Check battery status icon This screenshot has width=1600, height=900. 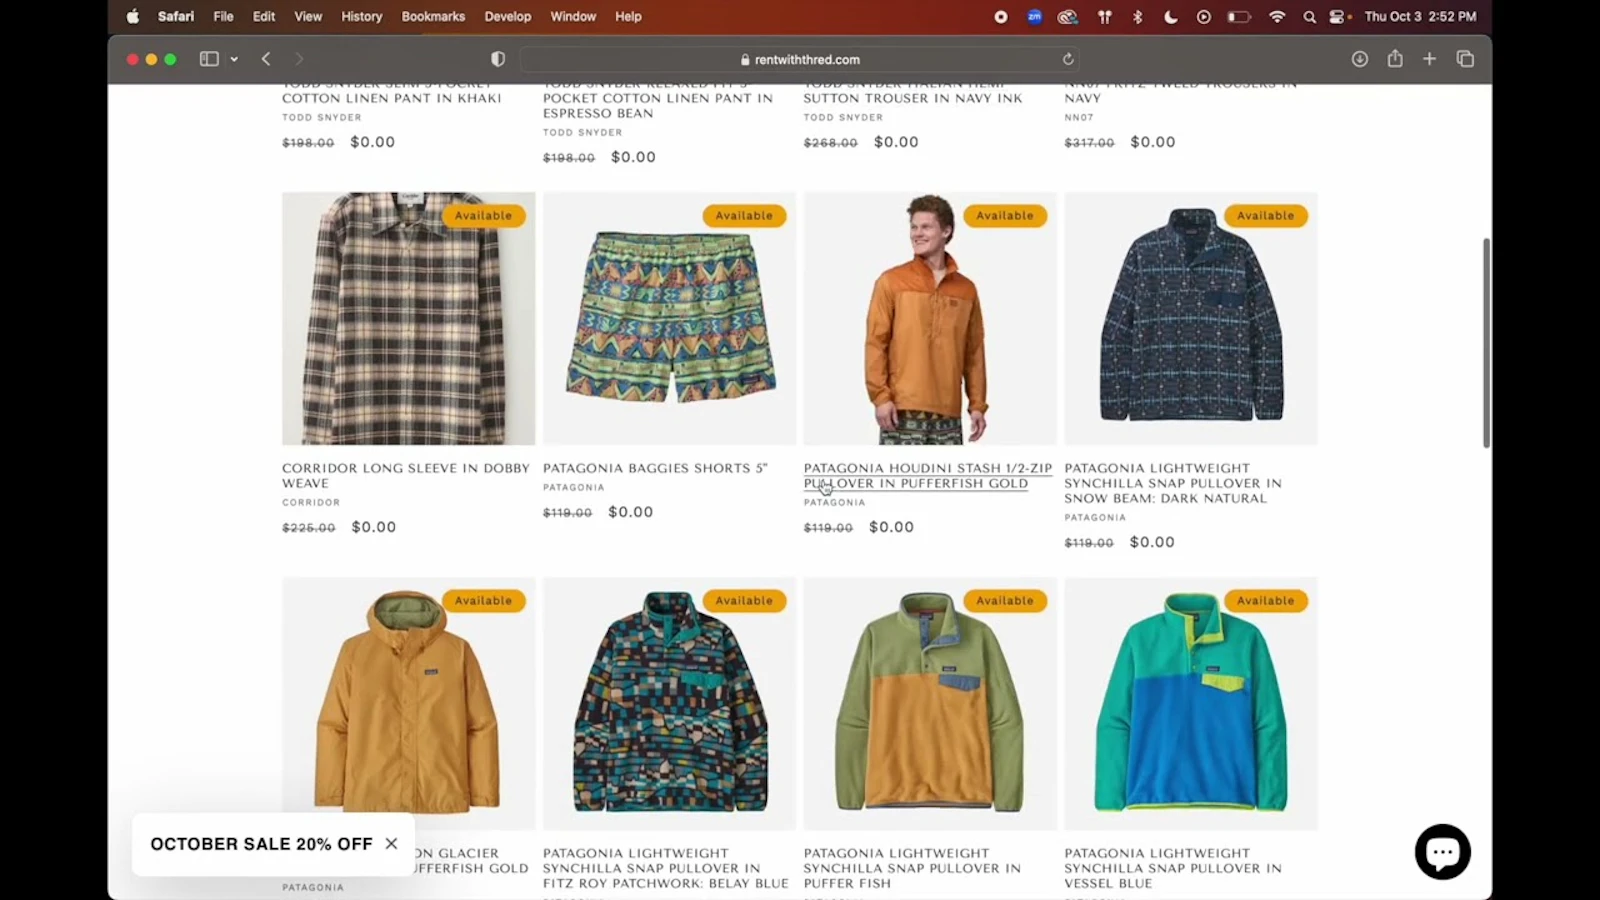(1239, 16)
